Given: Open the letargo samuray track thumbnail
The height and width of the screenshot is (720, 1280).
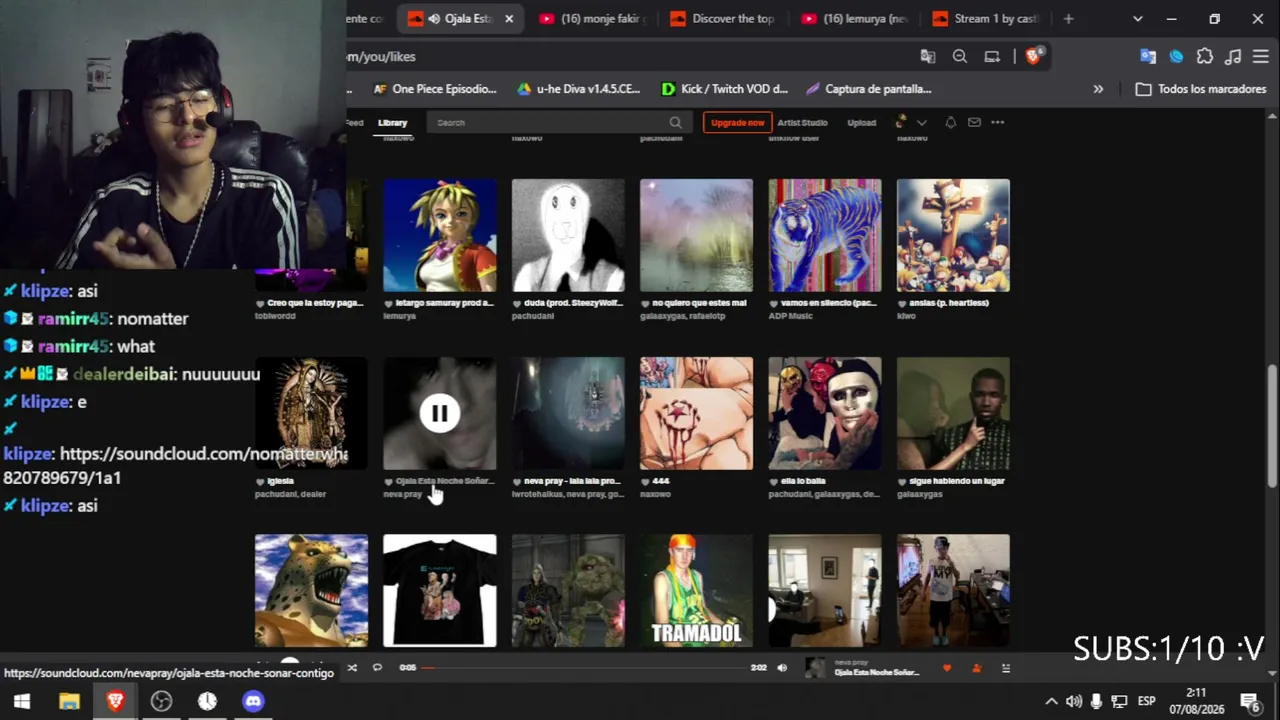Looking at the screenshot, I should coord(440,236).
